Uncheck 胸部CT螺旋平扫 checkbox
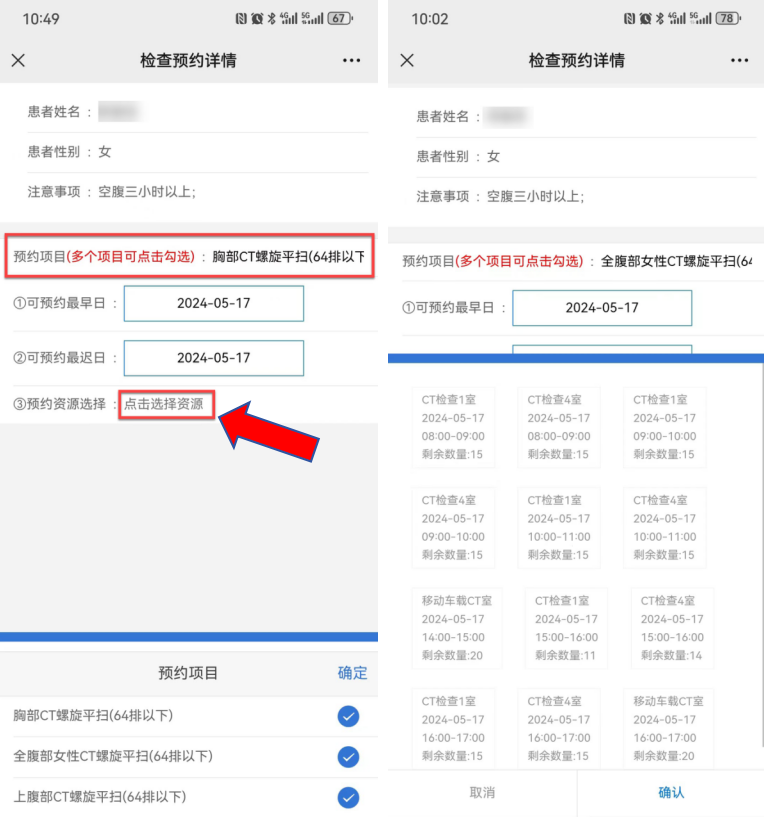The height and width of the screenshot is (821, 764). tap(348, 716)
